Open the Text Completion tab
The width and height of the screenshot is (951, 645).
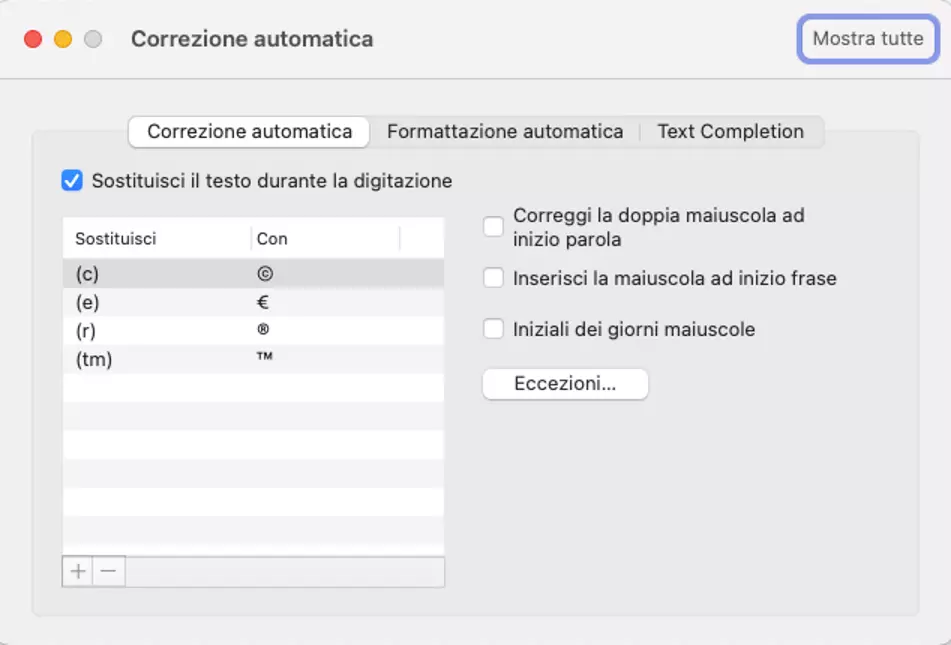(731, 132)
